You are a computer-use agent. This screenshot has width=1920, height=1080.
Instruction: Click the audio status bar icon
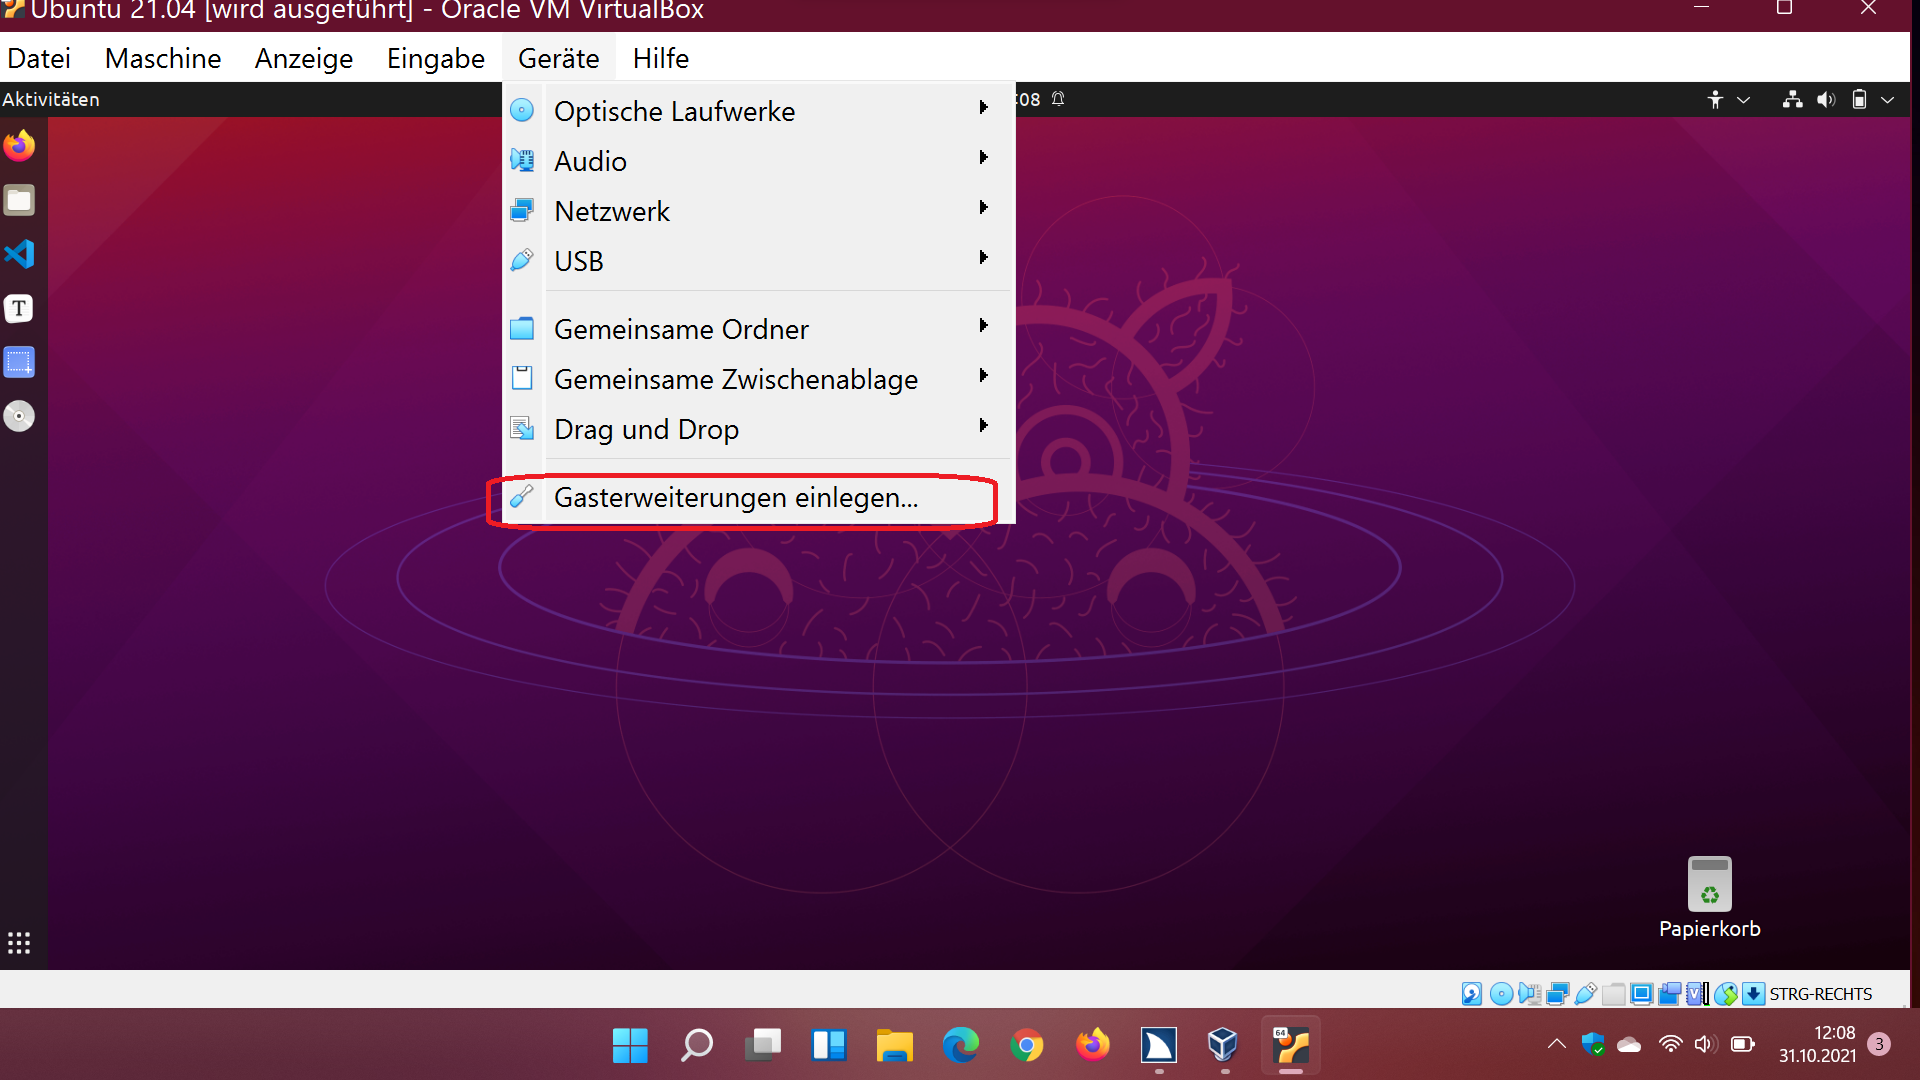1529,994
